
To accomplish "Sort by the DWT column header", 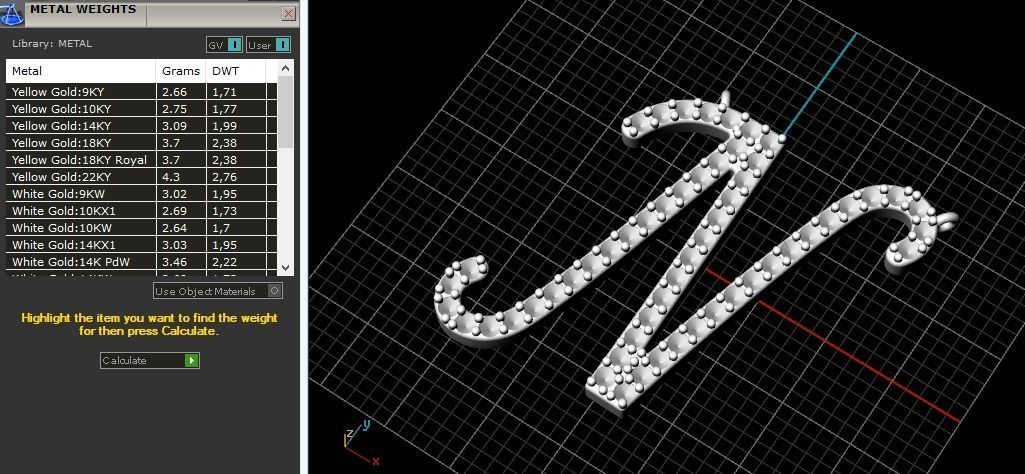I will [x=235, y=71].
